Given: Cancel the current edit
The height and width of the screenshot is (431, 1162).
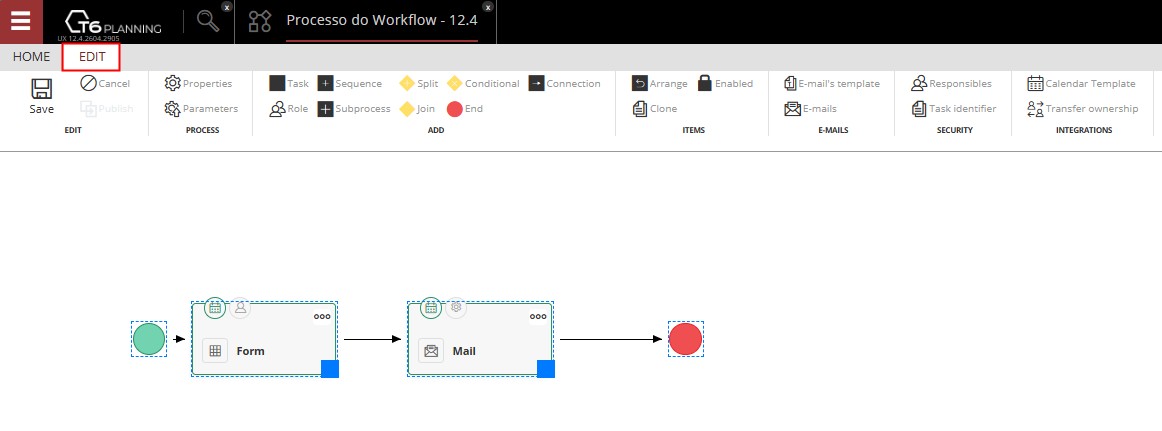Looking at the screenshot, I should coord(105,84).
